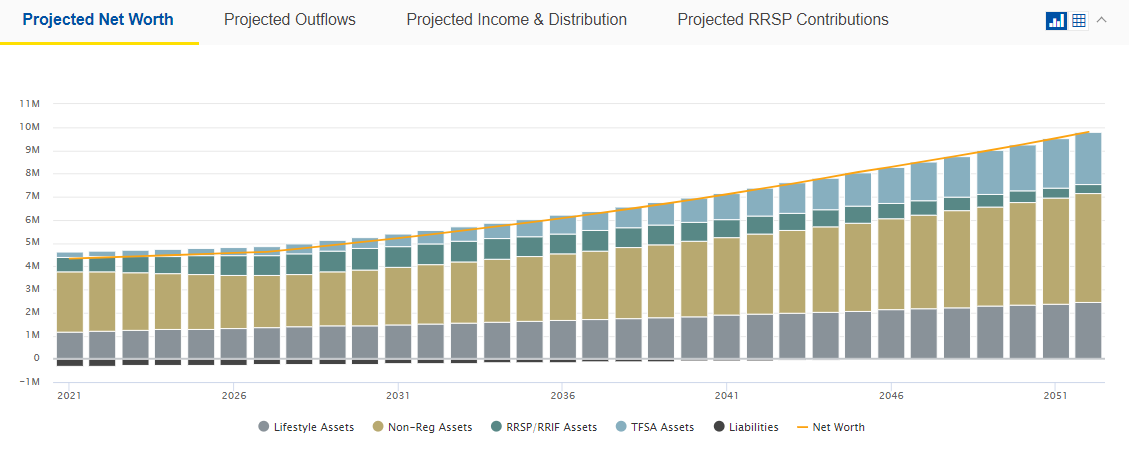Toggle Lifestyle Assets legend series
Viewport: 1129px width, 453px height.
[306, 427]
